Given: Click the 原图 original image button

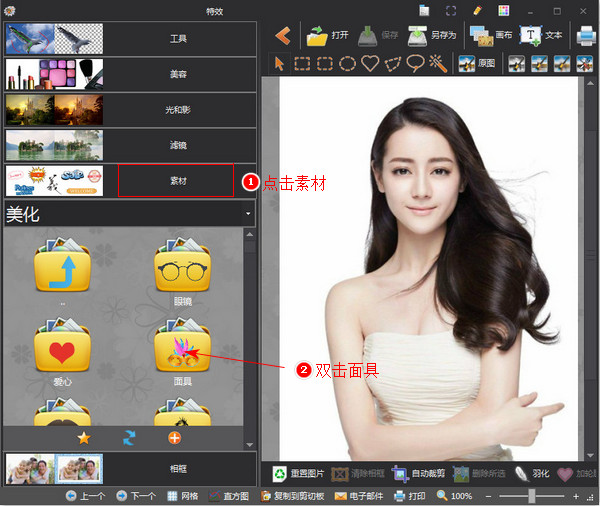Looking at the screenshot, I should (x=477, y=64).
